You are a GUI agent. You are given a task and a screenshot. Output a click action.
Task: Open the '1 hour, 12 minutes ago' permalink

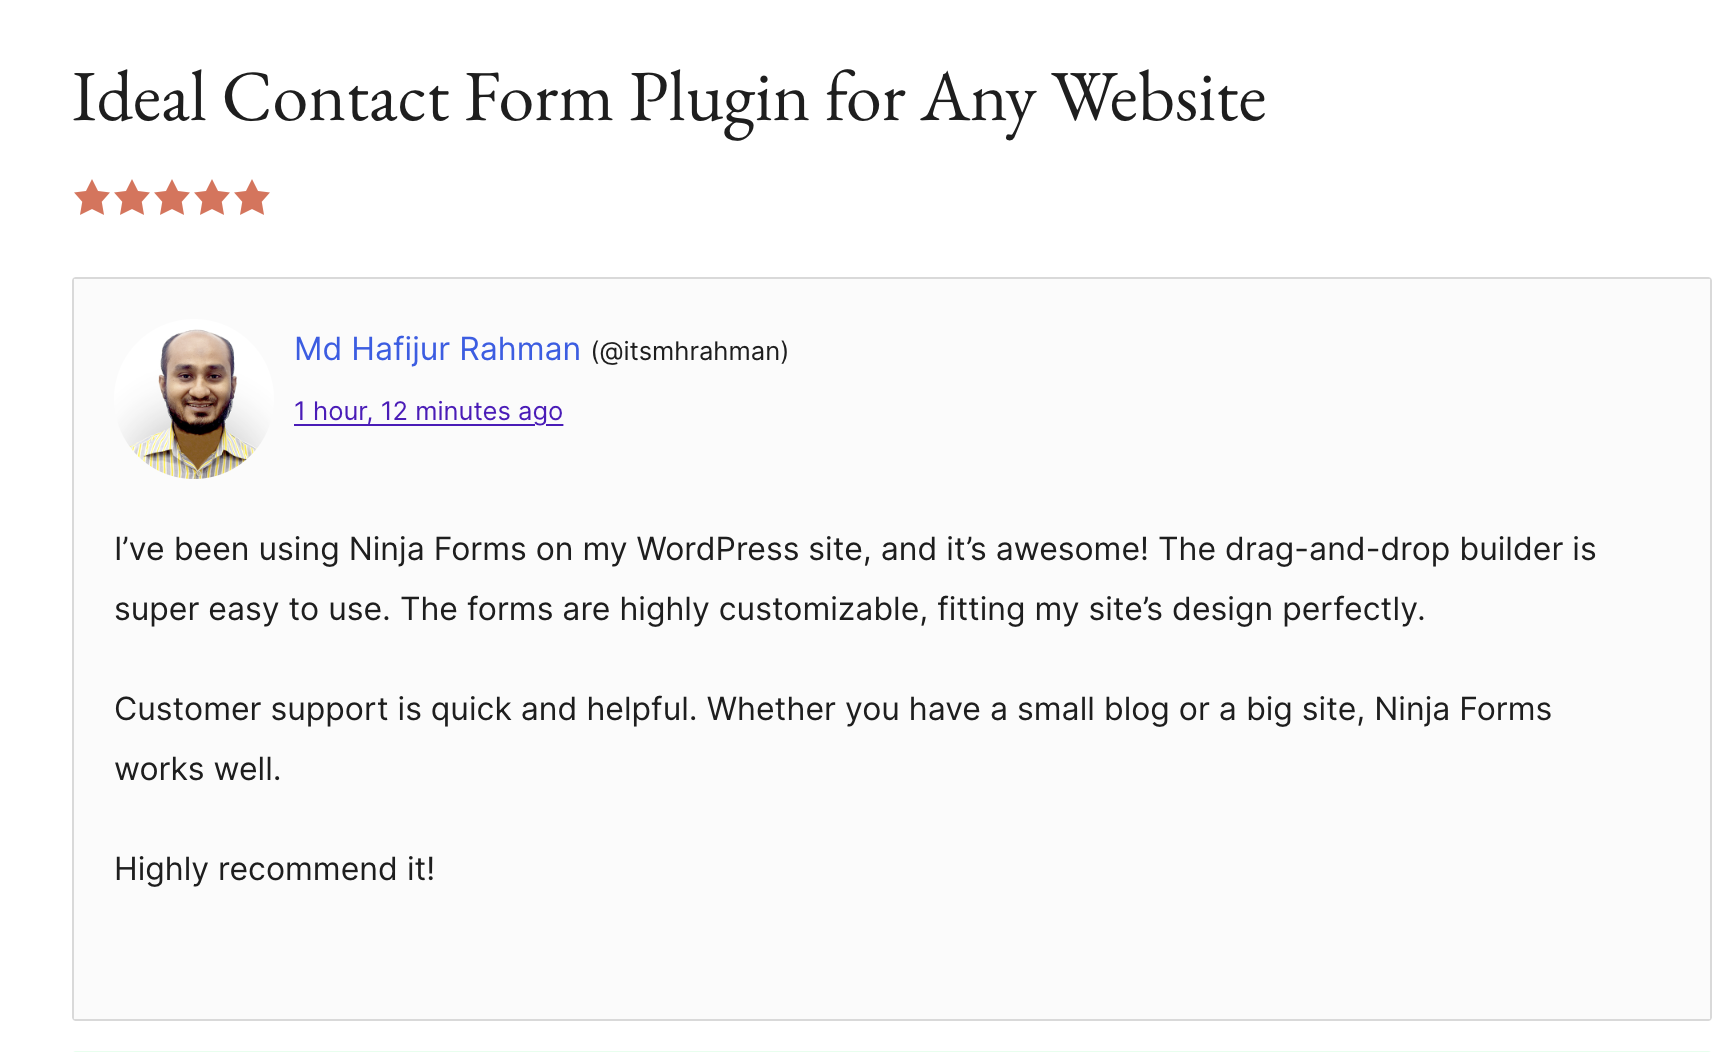click(428, 411)
